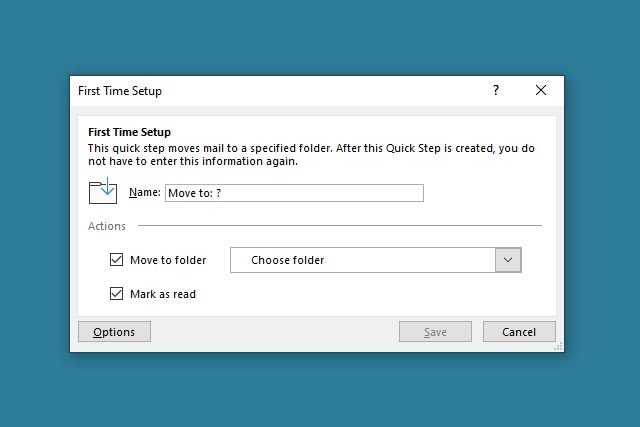Close the First Time Setup dialog
This screenshot has width=640, height=427.
pyautogui.click(x=541, y=90)
